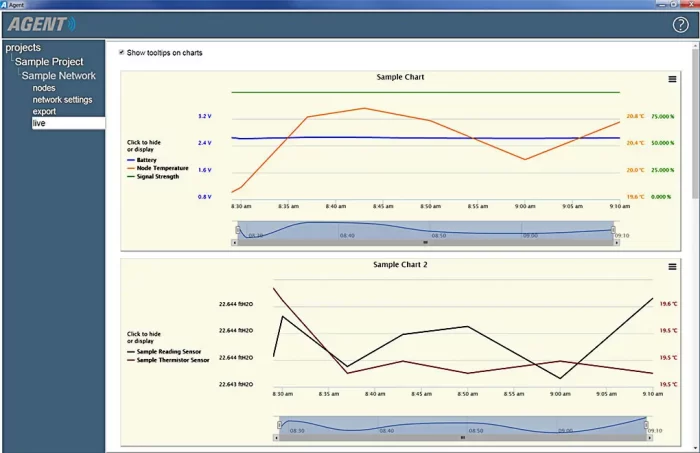The height and width of the screenshot is (453, 700).
Task: Hide Sample Reading Sensor series
Action: click(168, 352)
